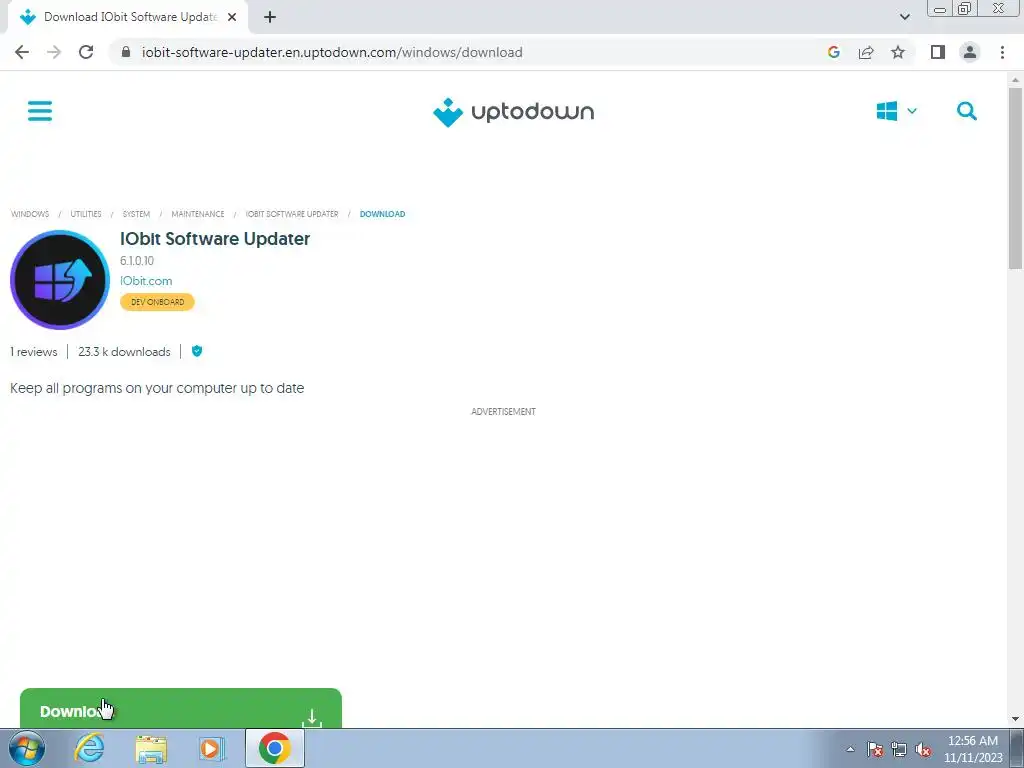Open a new browser tab
The height and width of the screenshot is (768, 1024).
click(x=270, y=17)
